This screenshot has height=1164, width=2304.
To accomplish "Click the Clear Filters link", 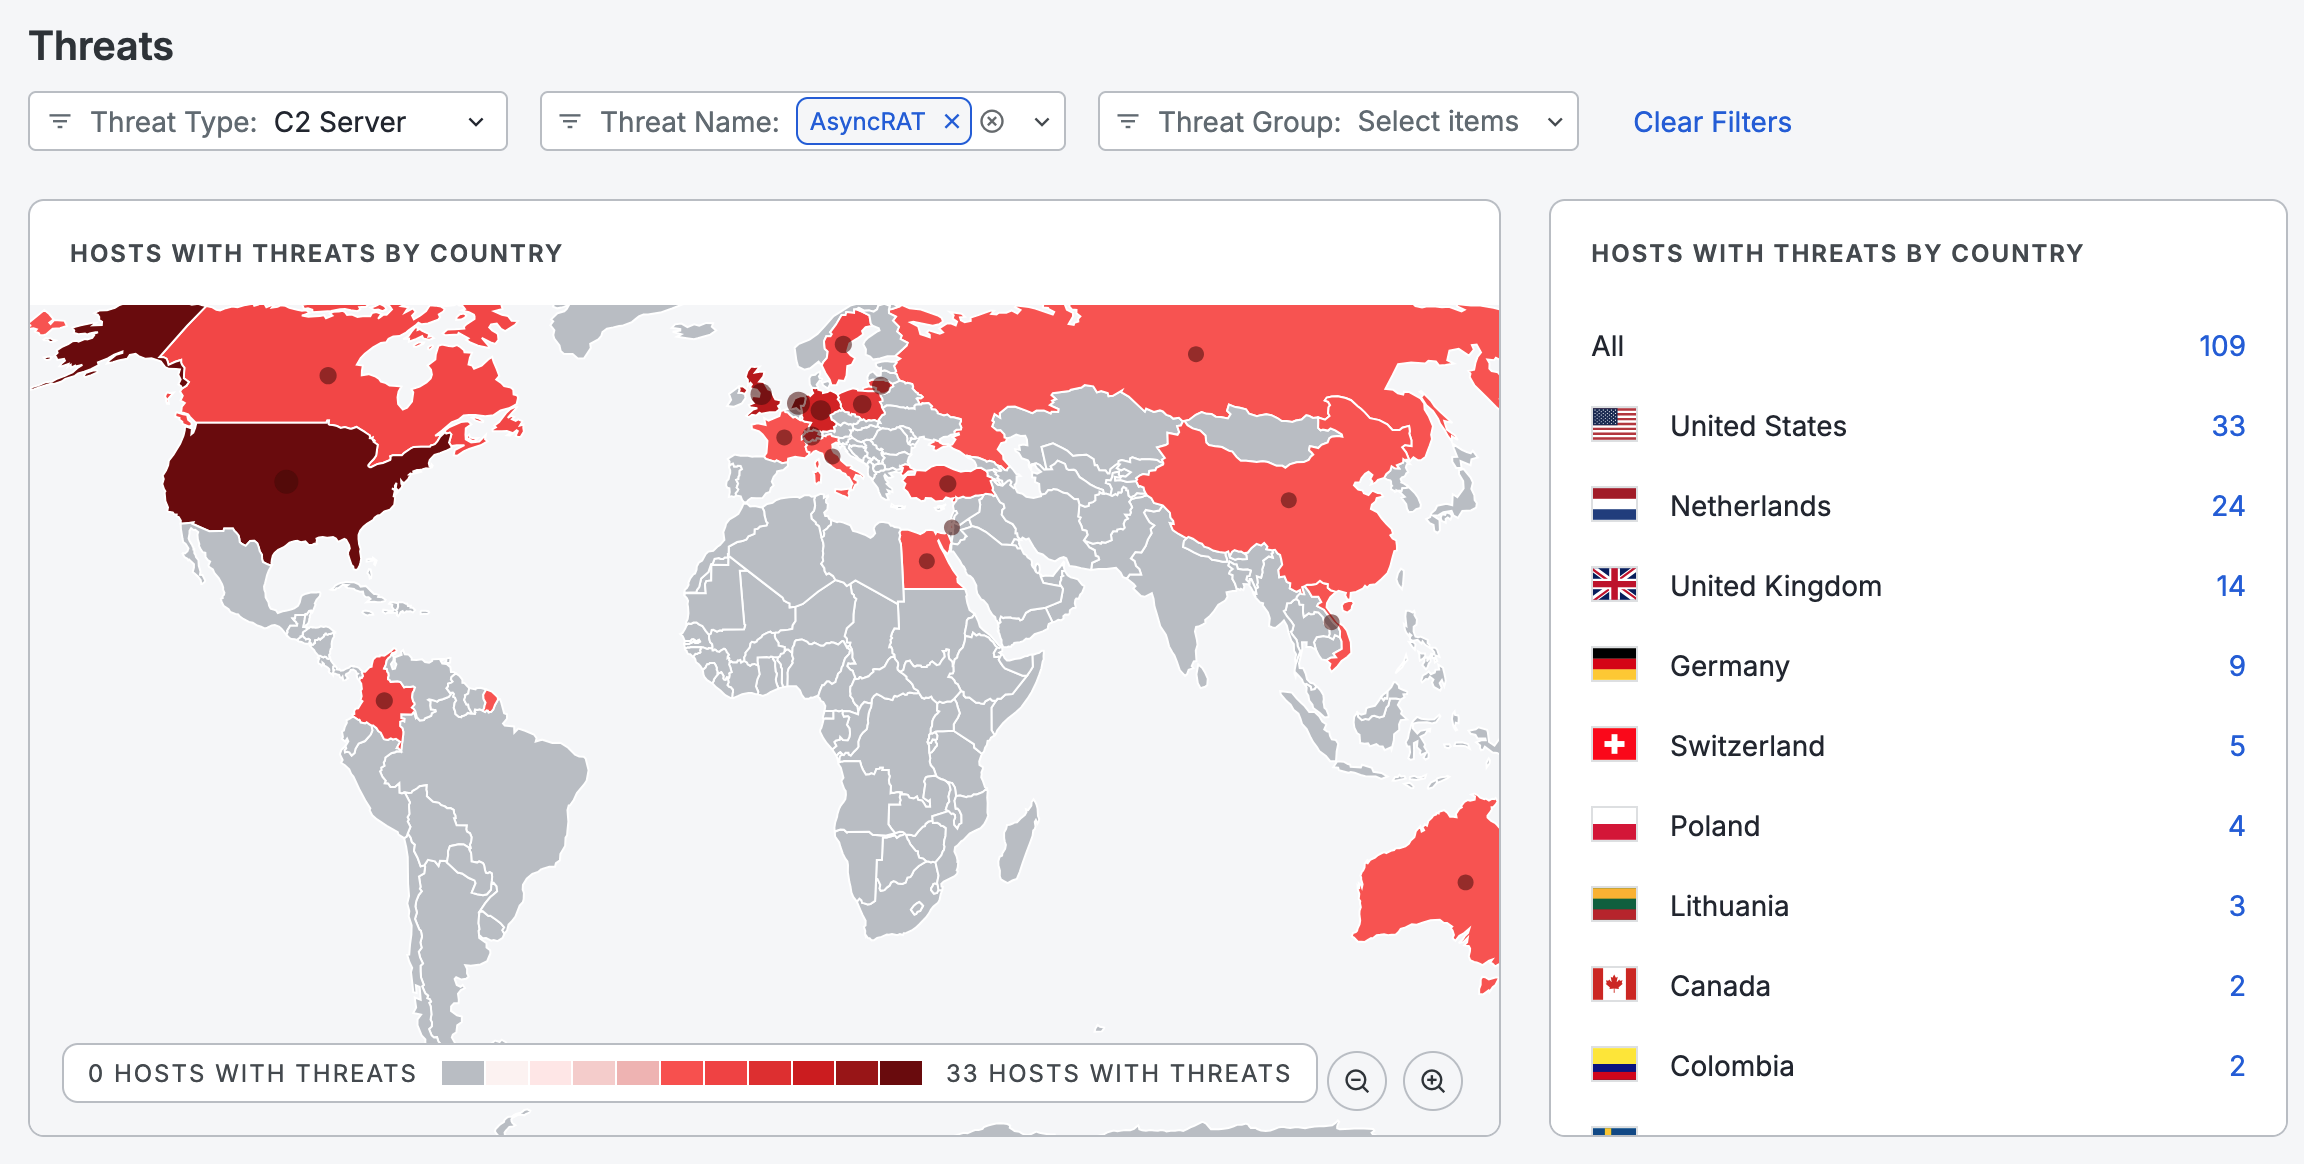I will [x=1711, y=122].
